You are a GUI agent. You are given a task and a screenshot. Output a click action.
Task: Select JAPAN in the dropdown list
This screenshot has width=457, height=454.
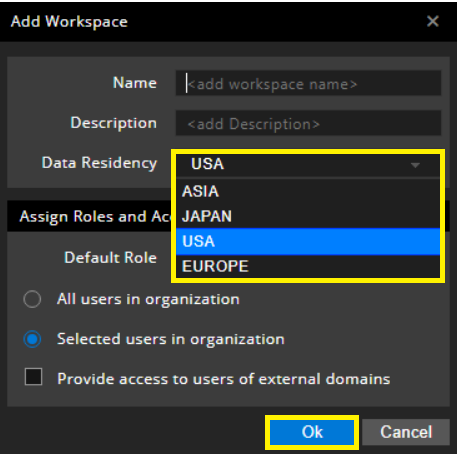308,216
